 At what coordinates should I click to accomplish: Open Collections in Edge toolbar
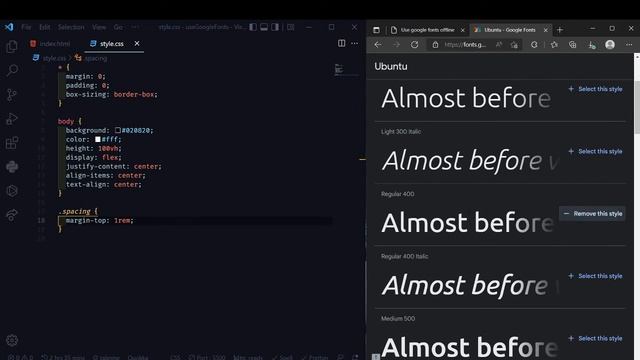573,45
